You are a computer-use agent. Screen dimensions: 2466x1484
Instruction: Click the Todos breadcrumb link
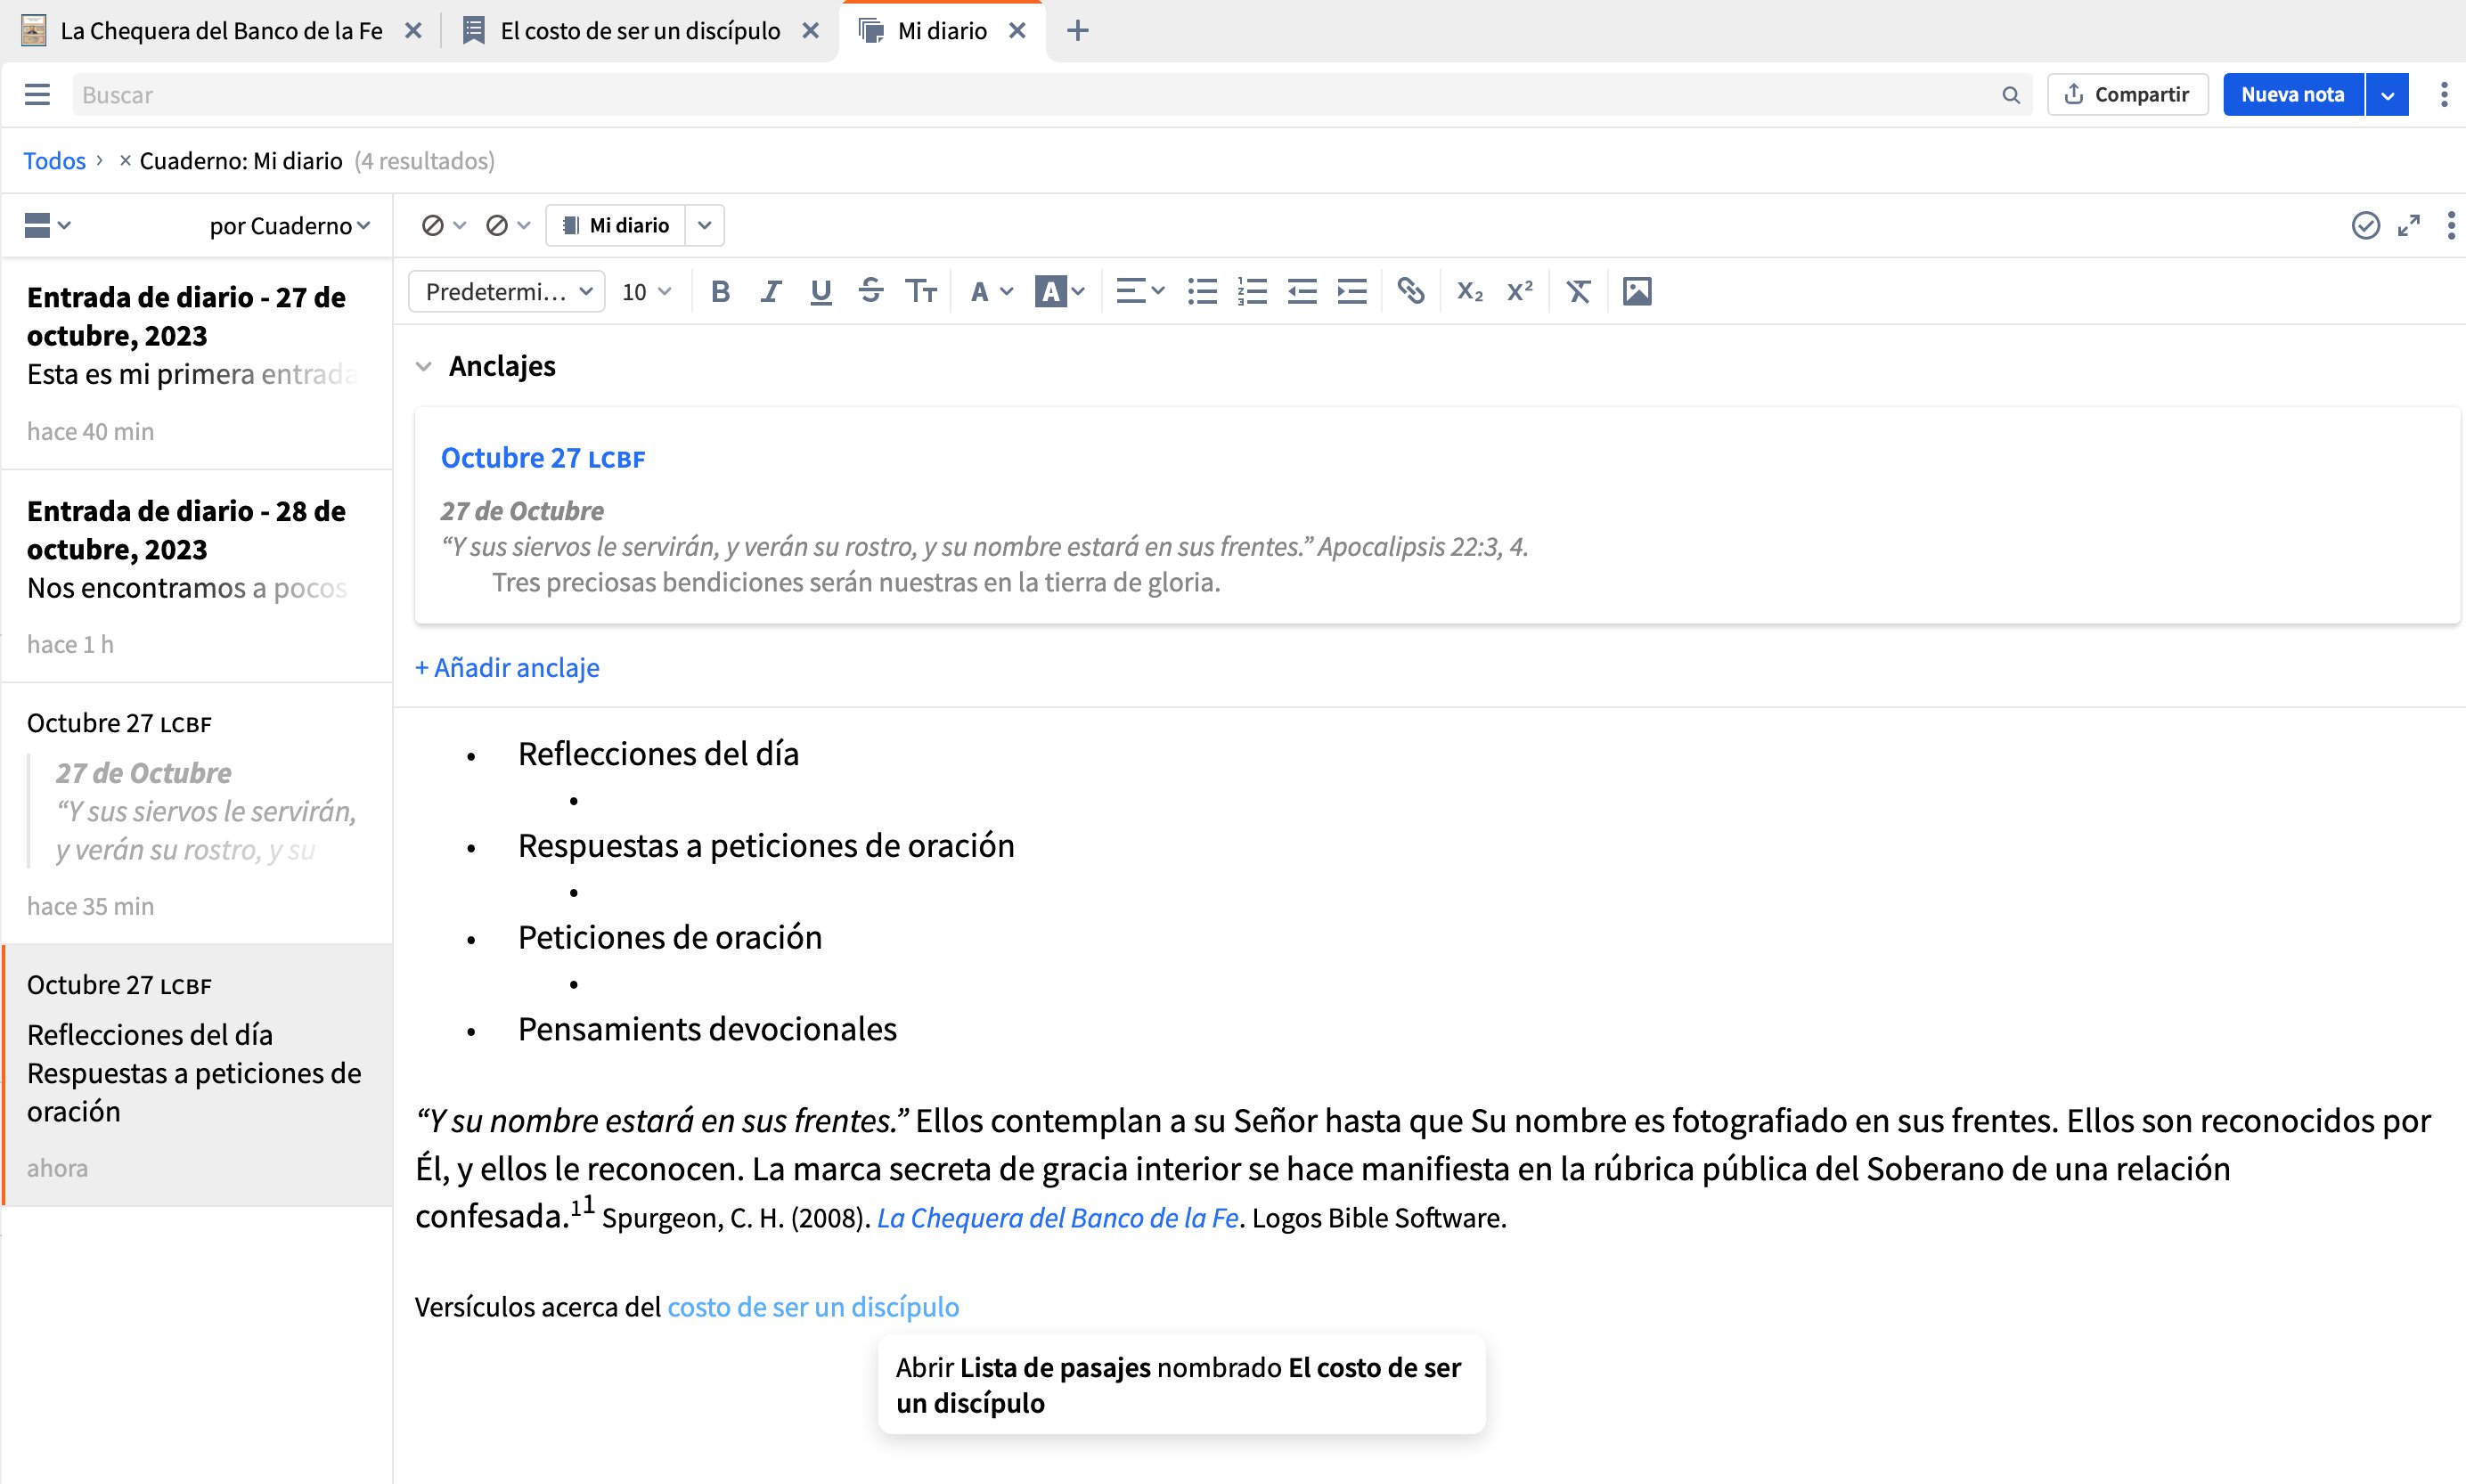54,160
